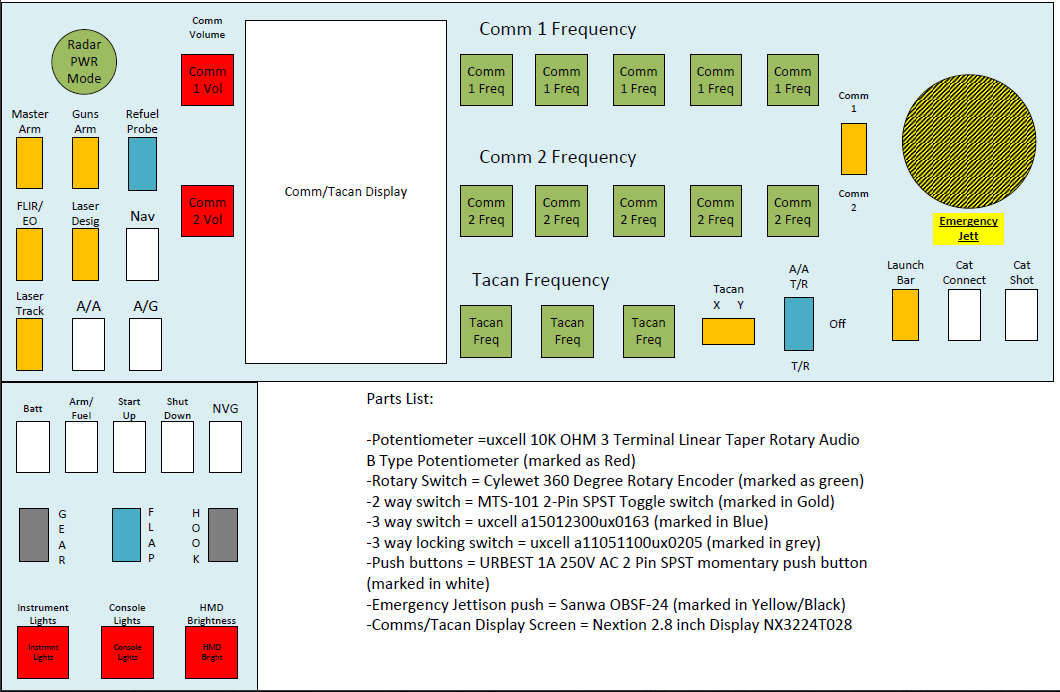Click the Radar PWR Mode rotary knob
Viewport: 1060px width, 692px height.
[x=84, y=62]
